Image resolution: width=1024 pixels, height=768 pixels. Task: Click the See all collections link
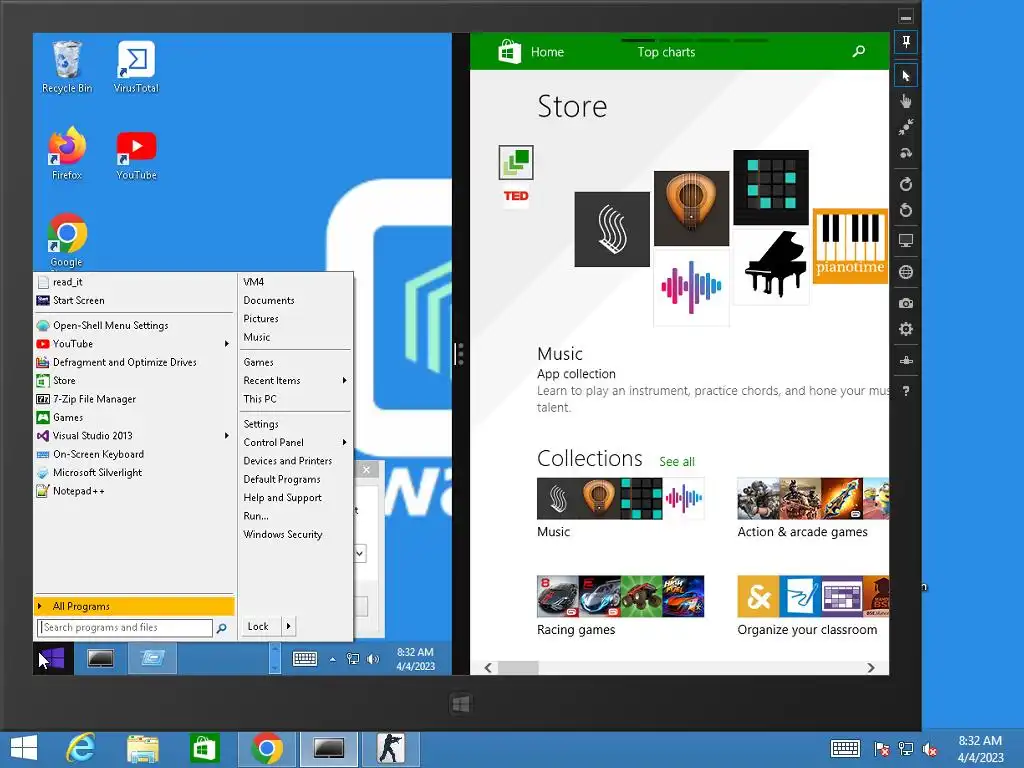[677, 461]
